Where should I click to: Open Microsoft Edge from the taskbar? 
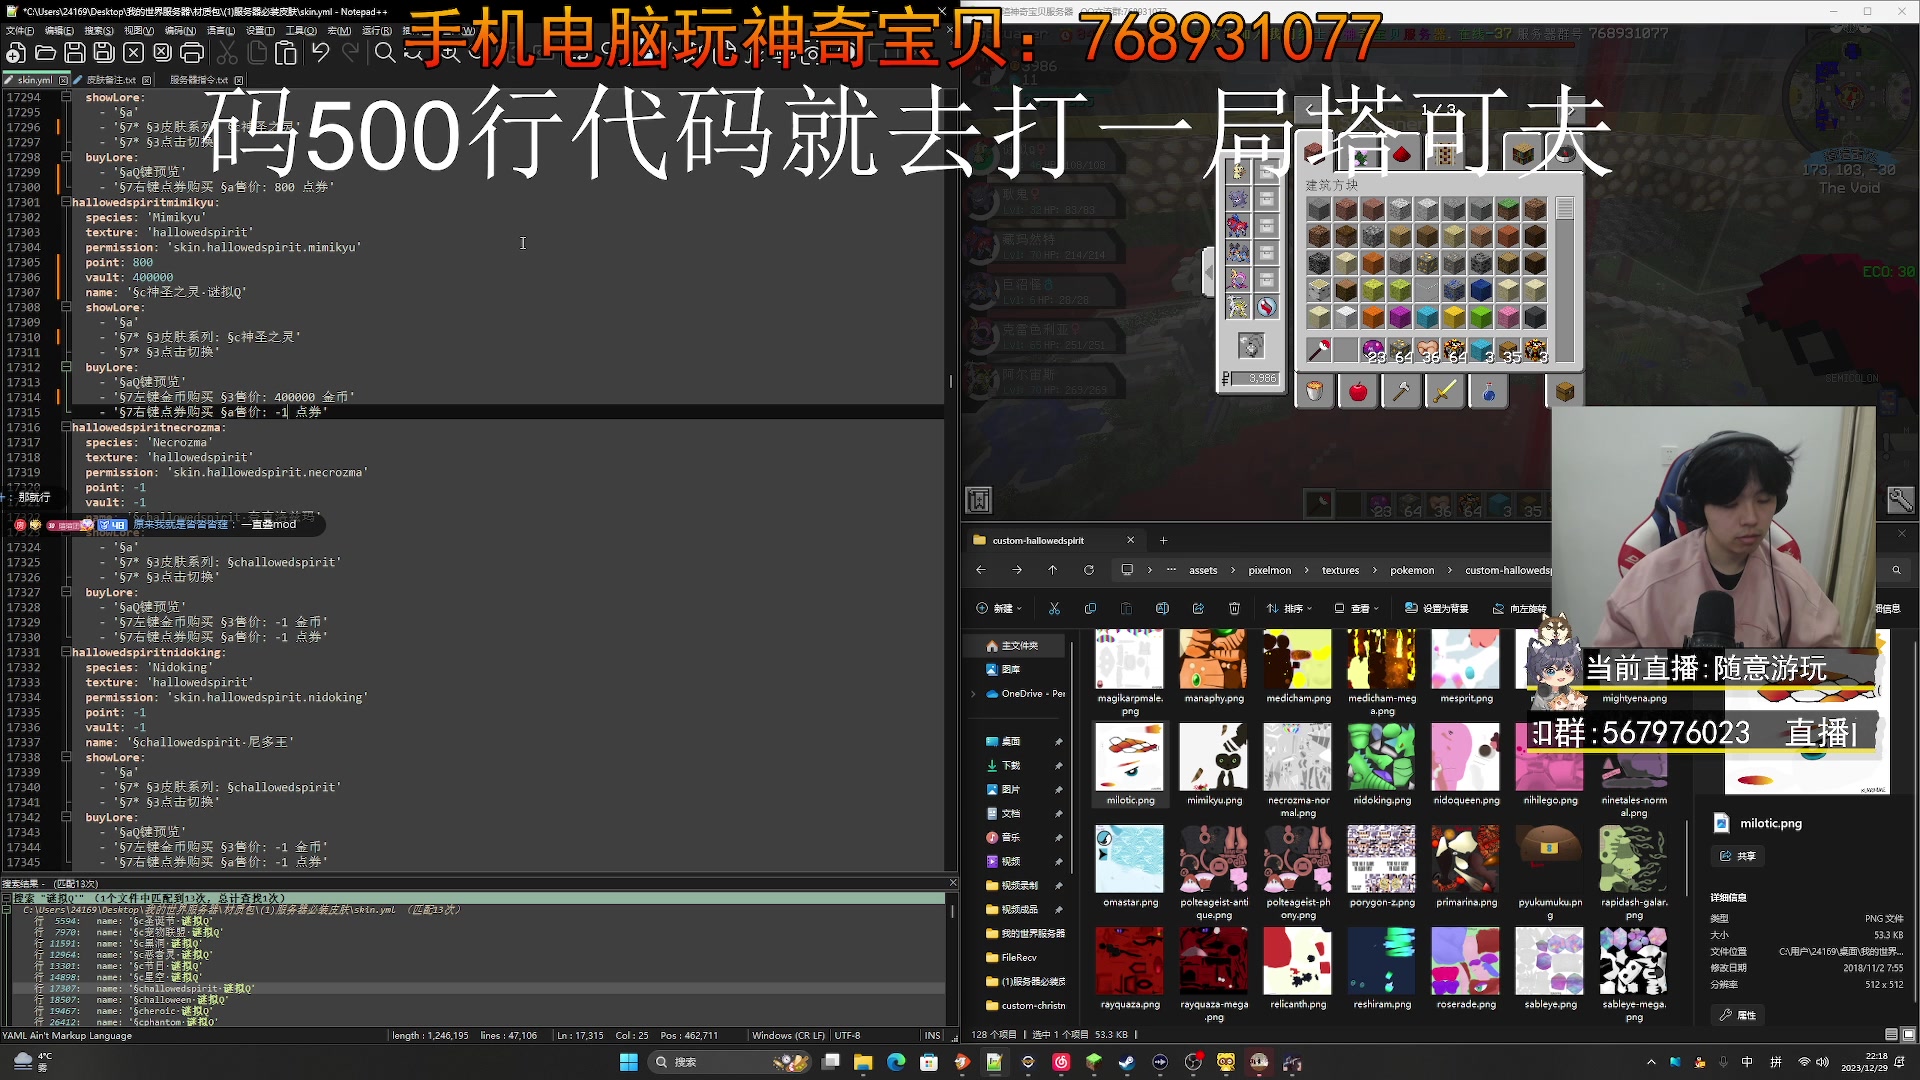tap(895, 1062)
